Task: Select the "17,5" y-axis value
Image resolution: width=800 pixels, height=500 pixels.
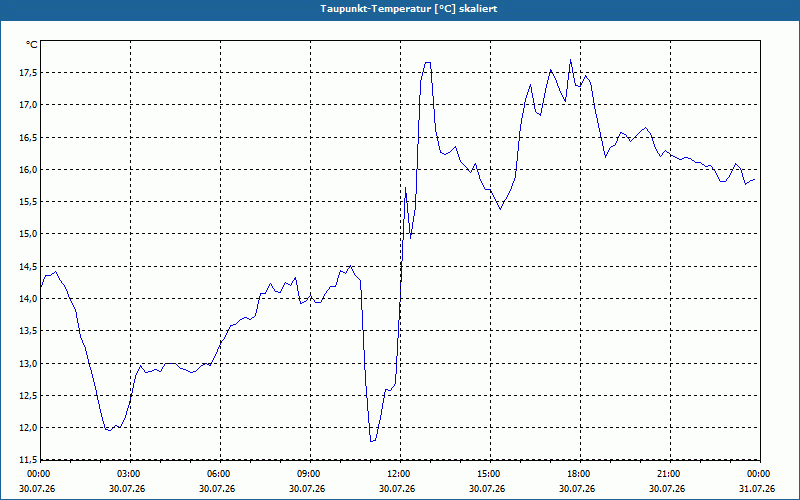Action: pos(28,73)
